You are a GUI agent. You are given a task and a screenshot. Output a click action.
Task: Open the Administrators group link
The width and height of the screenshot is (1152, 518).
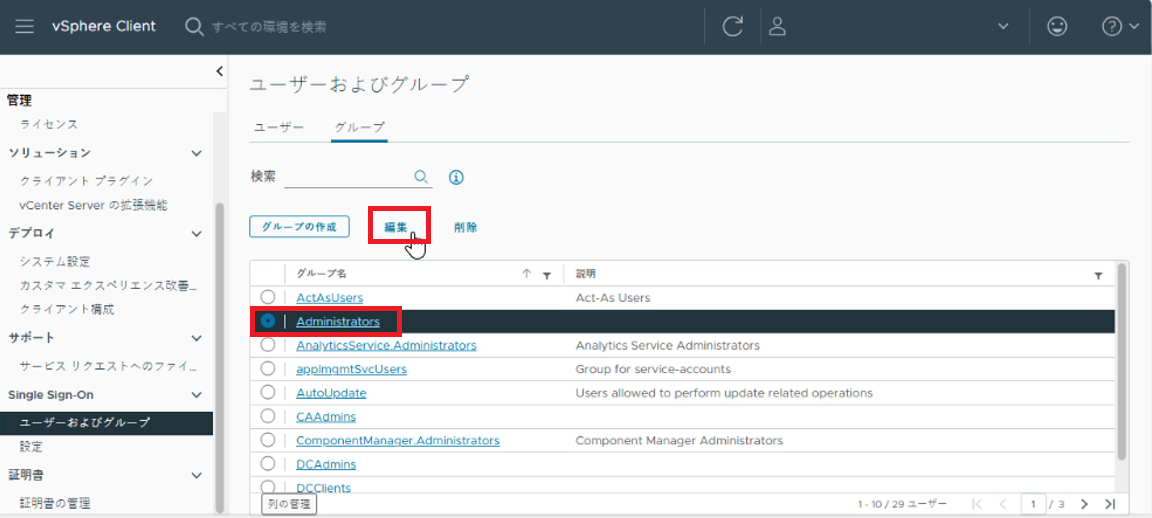338,321
